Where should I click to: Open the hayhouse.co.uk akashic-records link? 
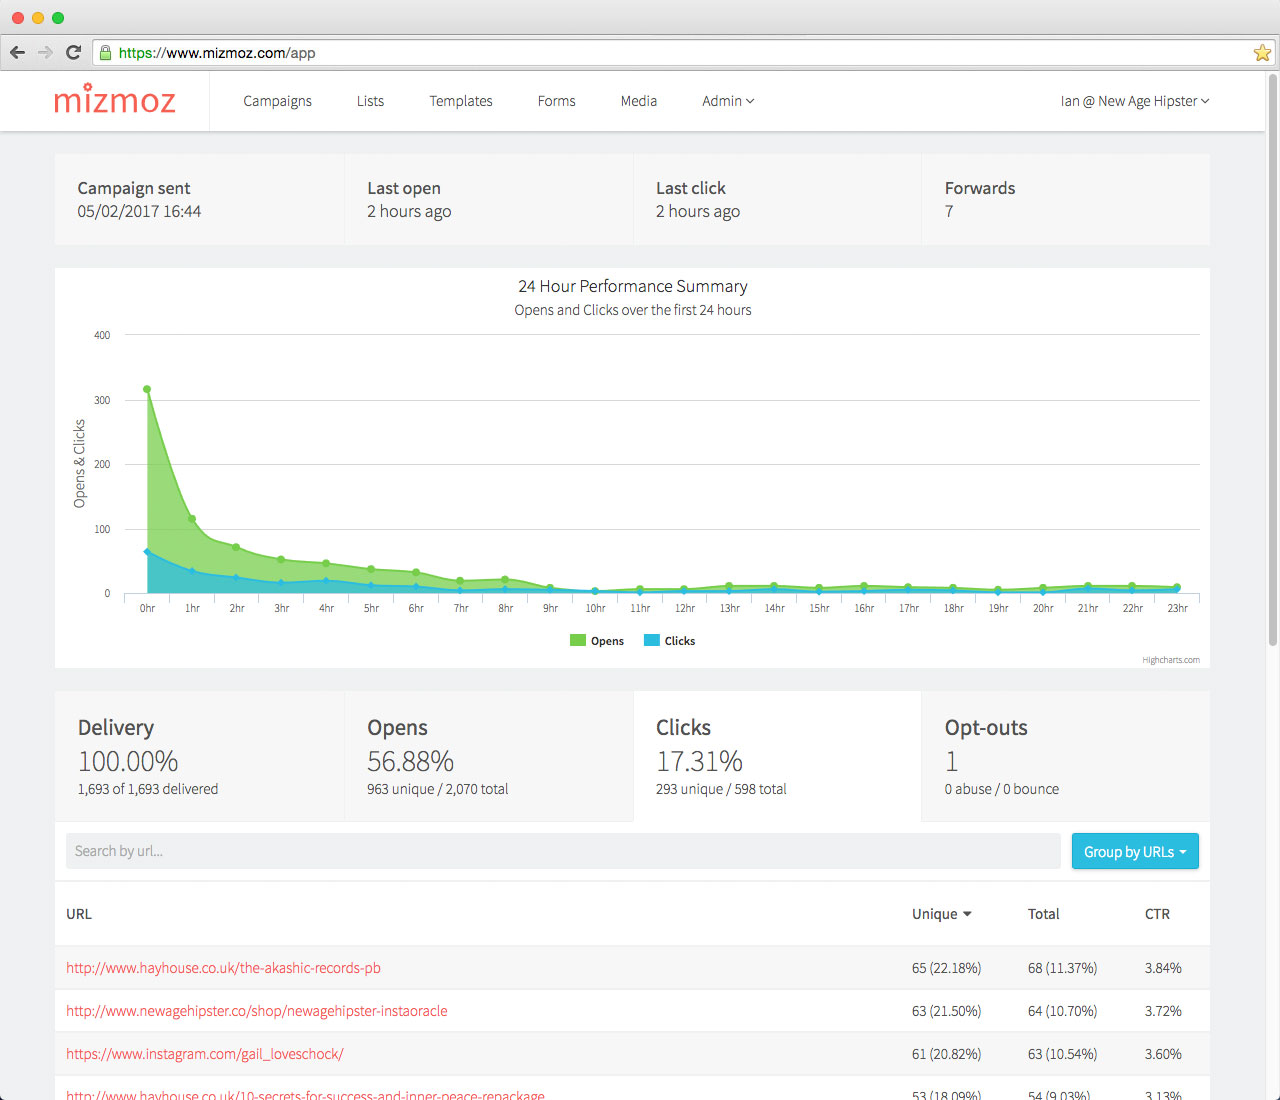[x=223, y=968]
